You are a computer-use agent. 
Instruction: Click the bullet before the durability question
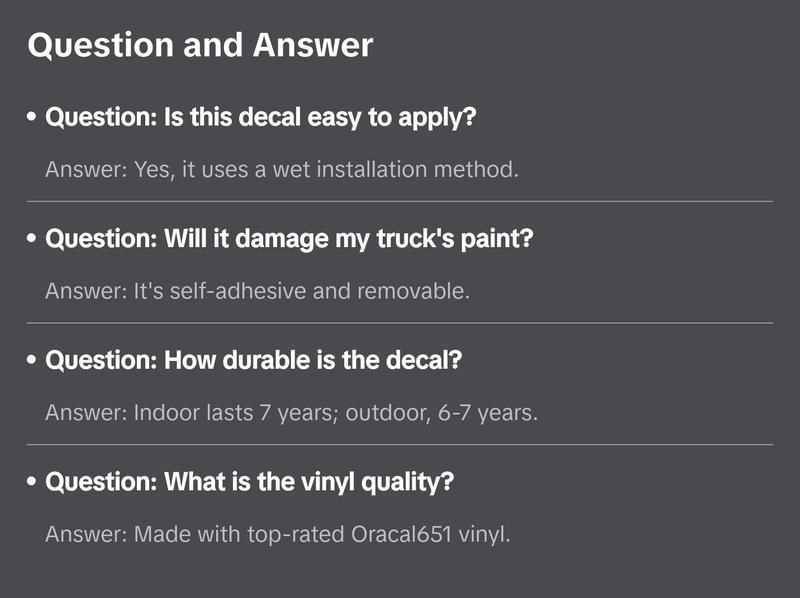(33, 361)
